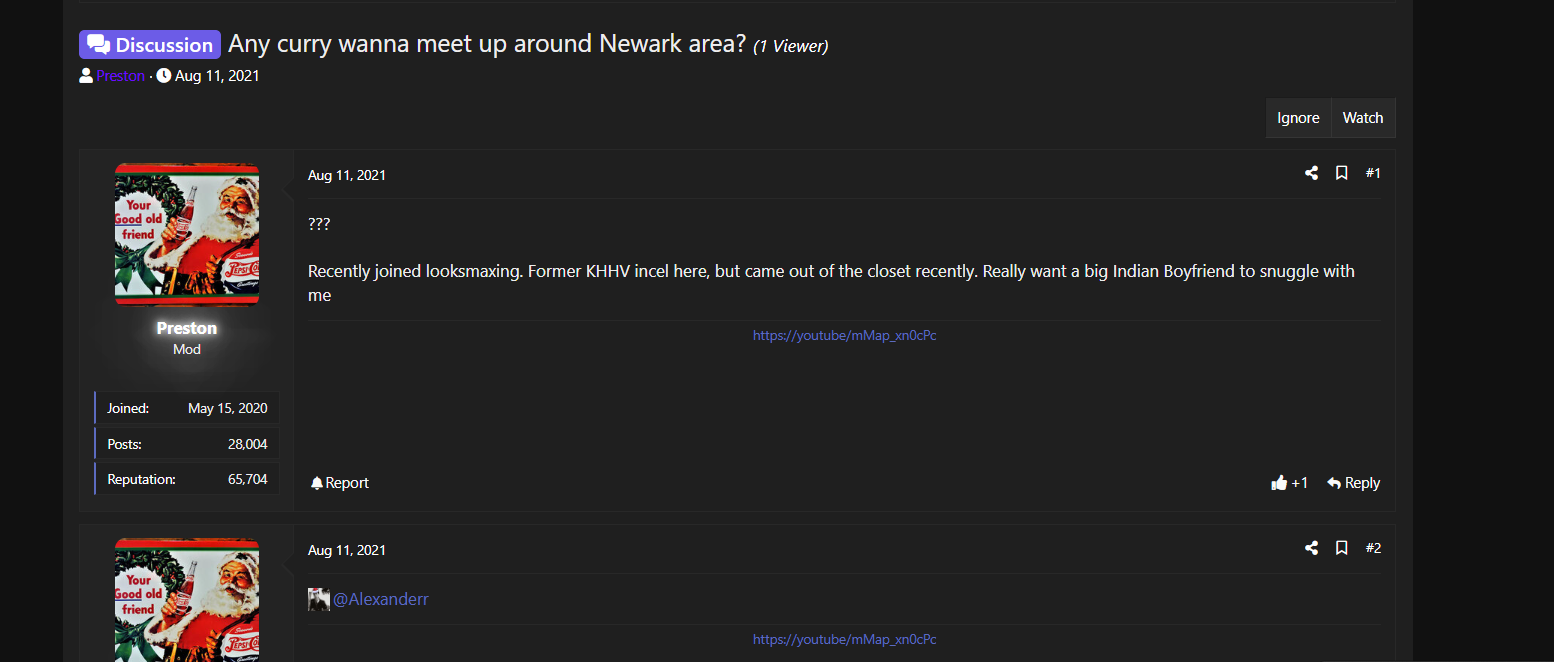Open the @Alexanderr mention profile

tap(380, 599)
